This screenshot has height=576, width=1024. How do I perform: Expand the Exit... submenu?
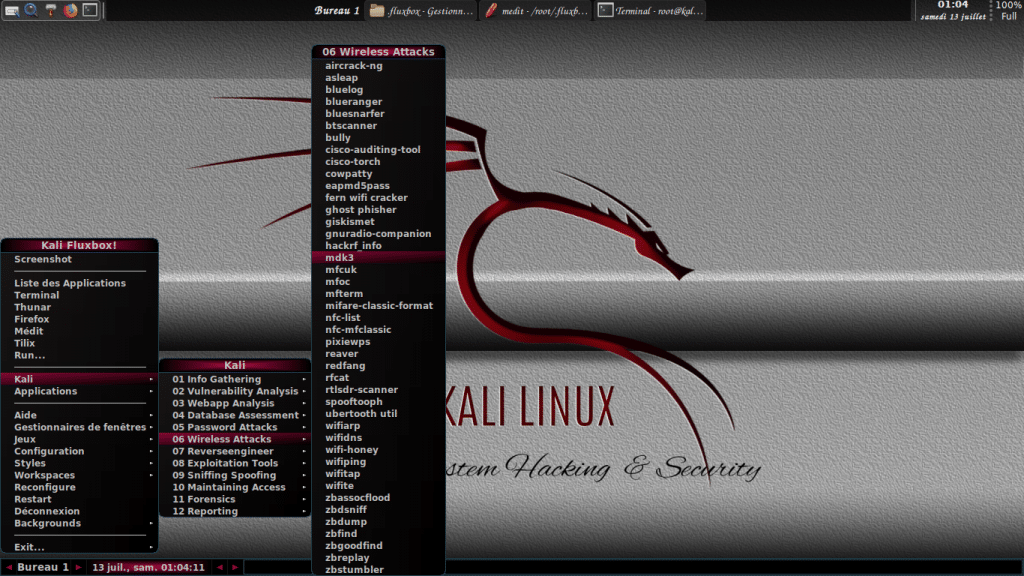pyautogui.click(x=80, y=547)
